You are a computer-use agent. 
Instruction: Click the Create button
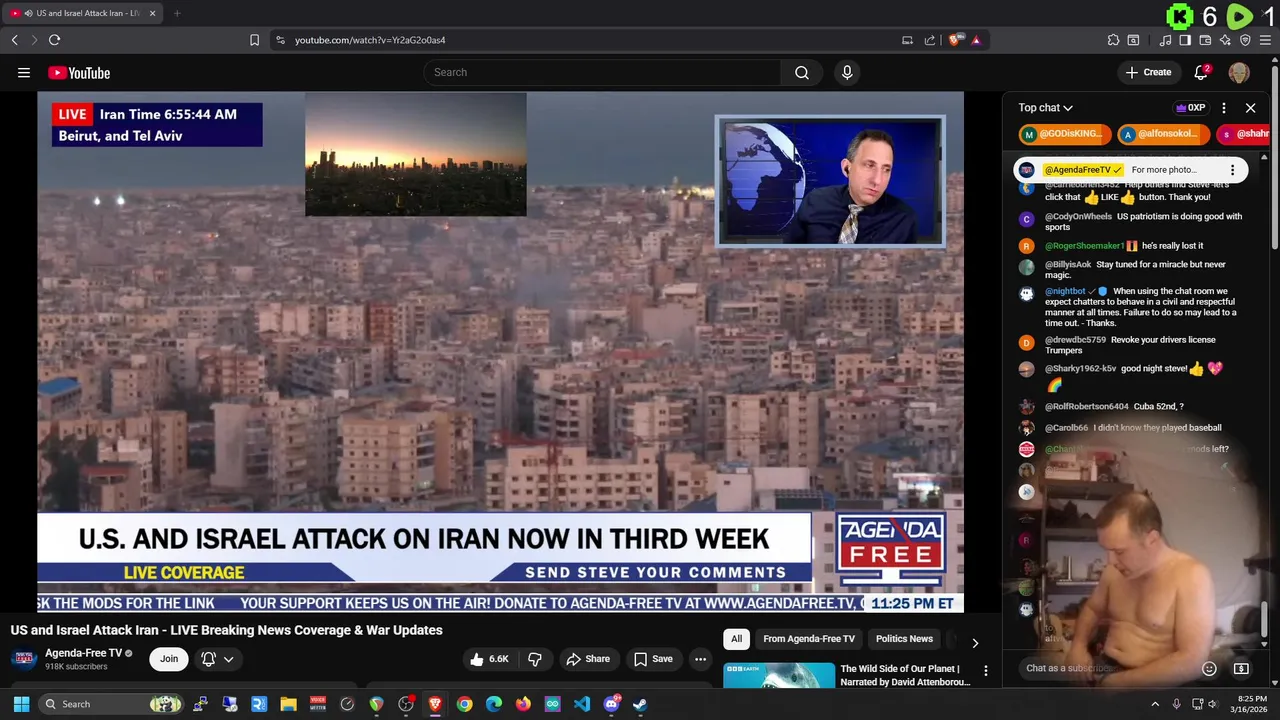pos(1148,72)
